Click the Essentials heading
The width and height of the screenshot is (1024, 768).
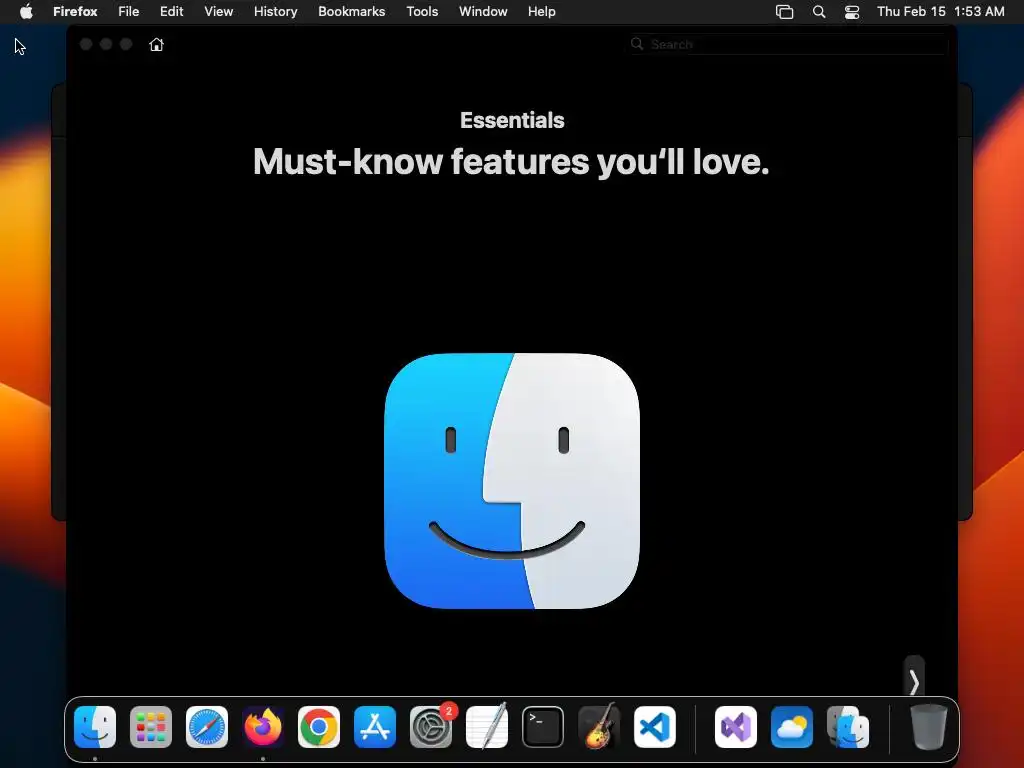pos(512,120)
